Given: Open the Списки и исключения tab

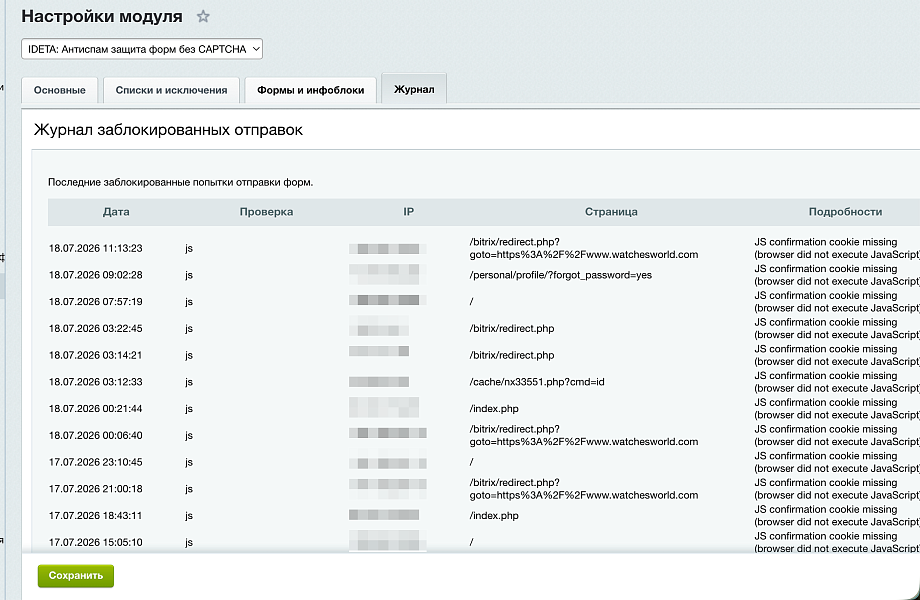Looking at the screenshot, I should point(171,90).
